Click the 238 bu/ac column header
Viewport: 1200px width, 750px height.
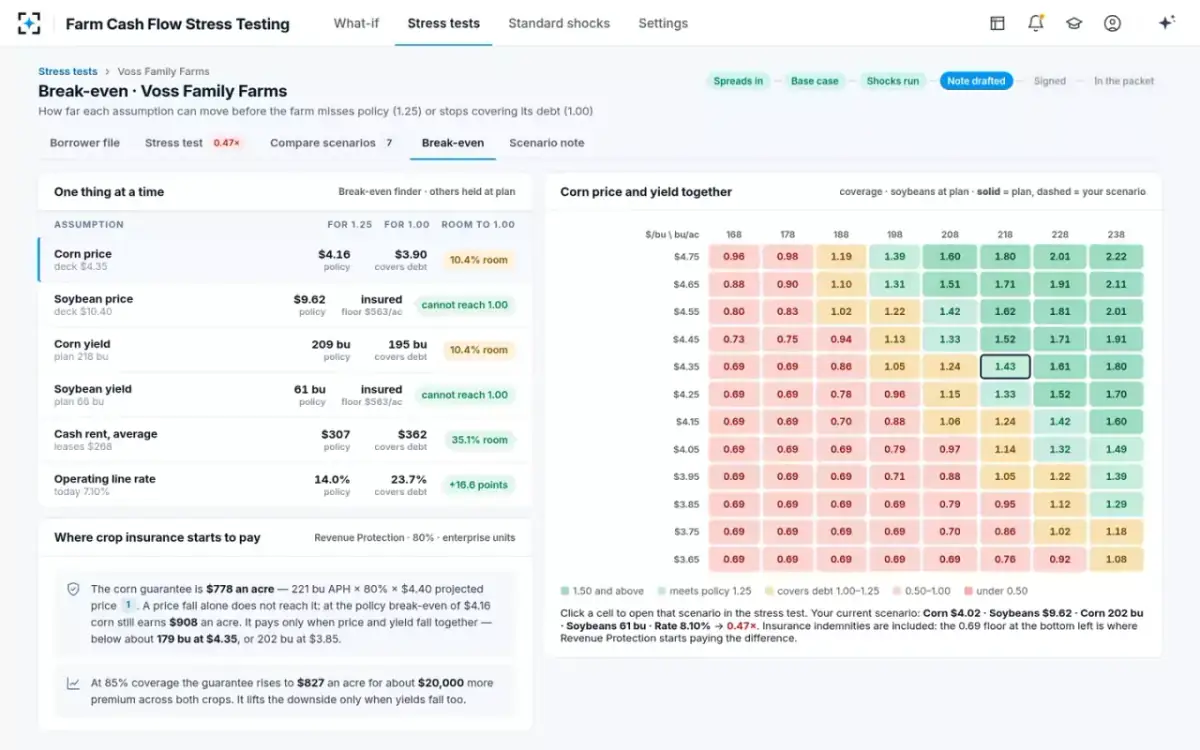click(1116, 235)
